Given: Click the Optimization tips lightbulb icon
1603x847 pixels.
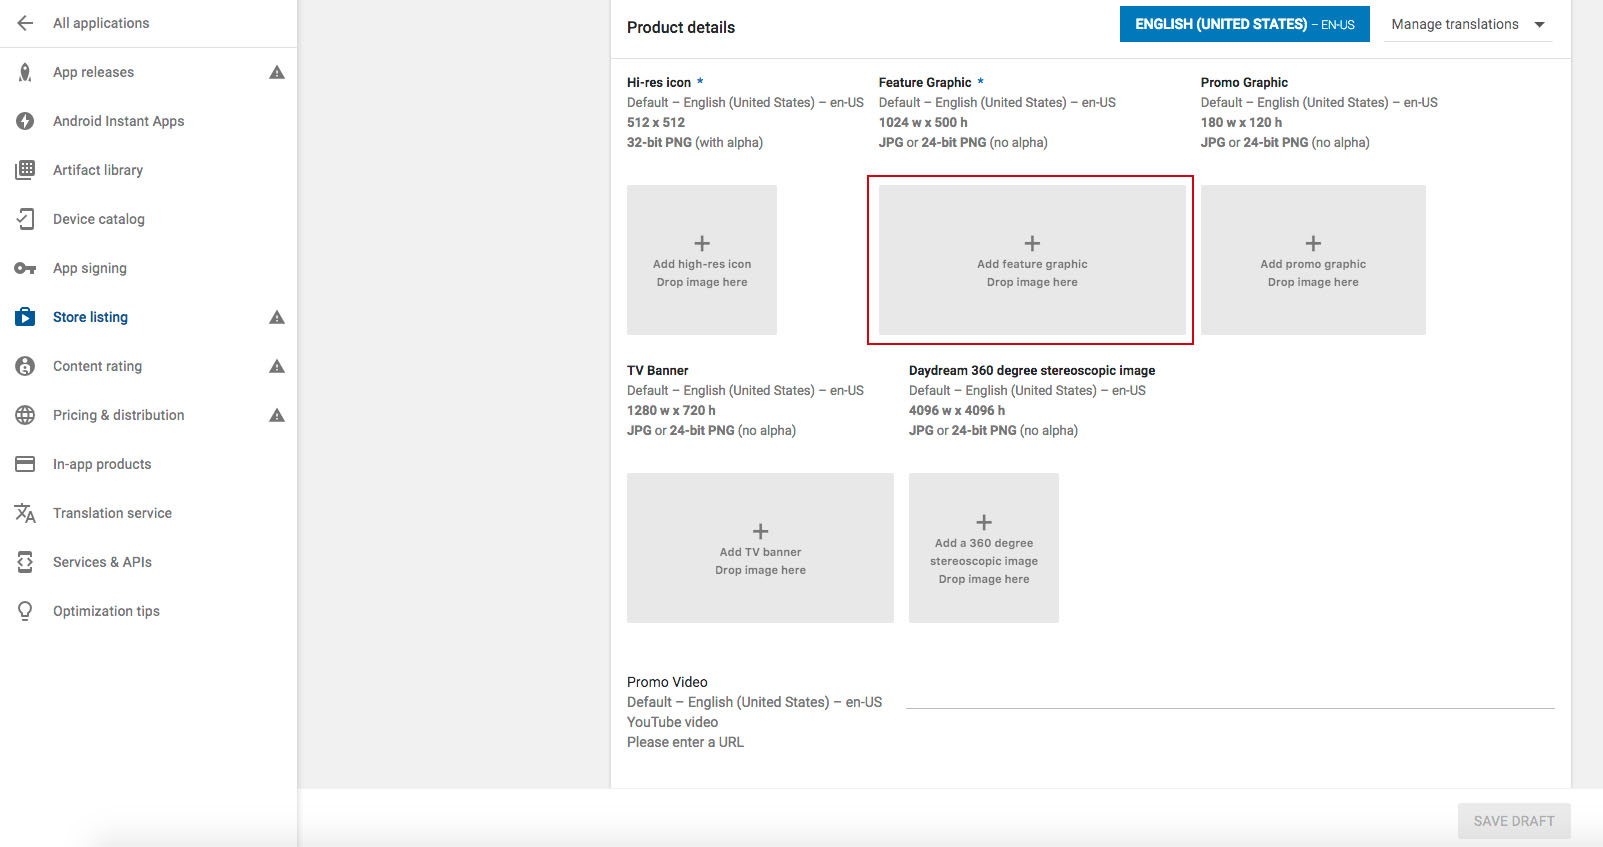Looking at the screenshot, I should tap(25, 611).
